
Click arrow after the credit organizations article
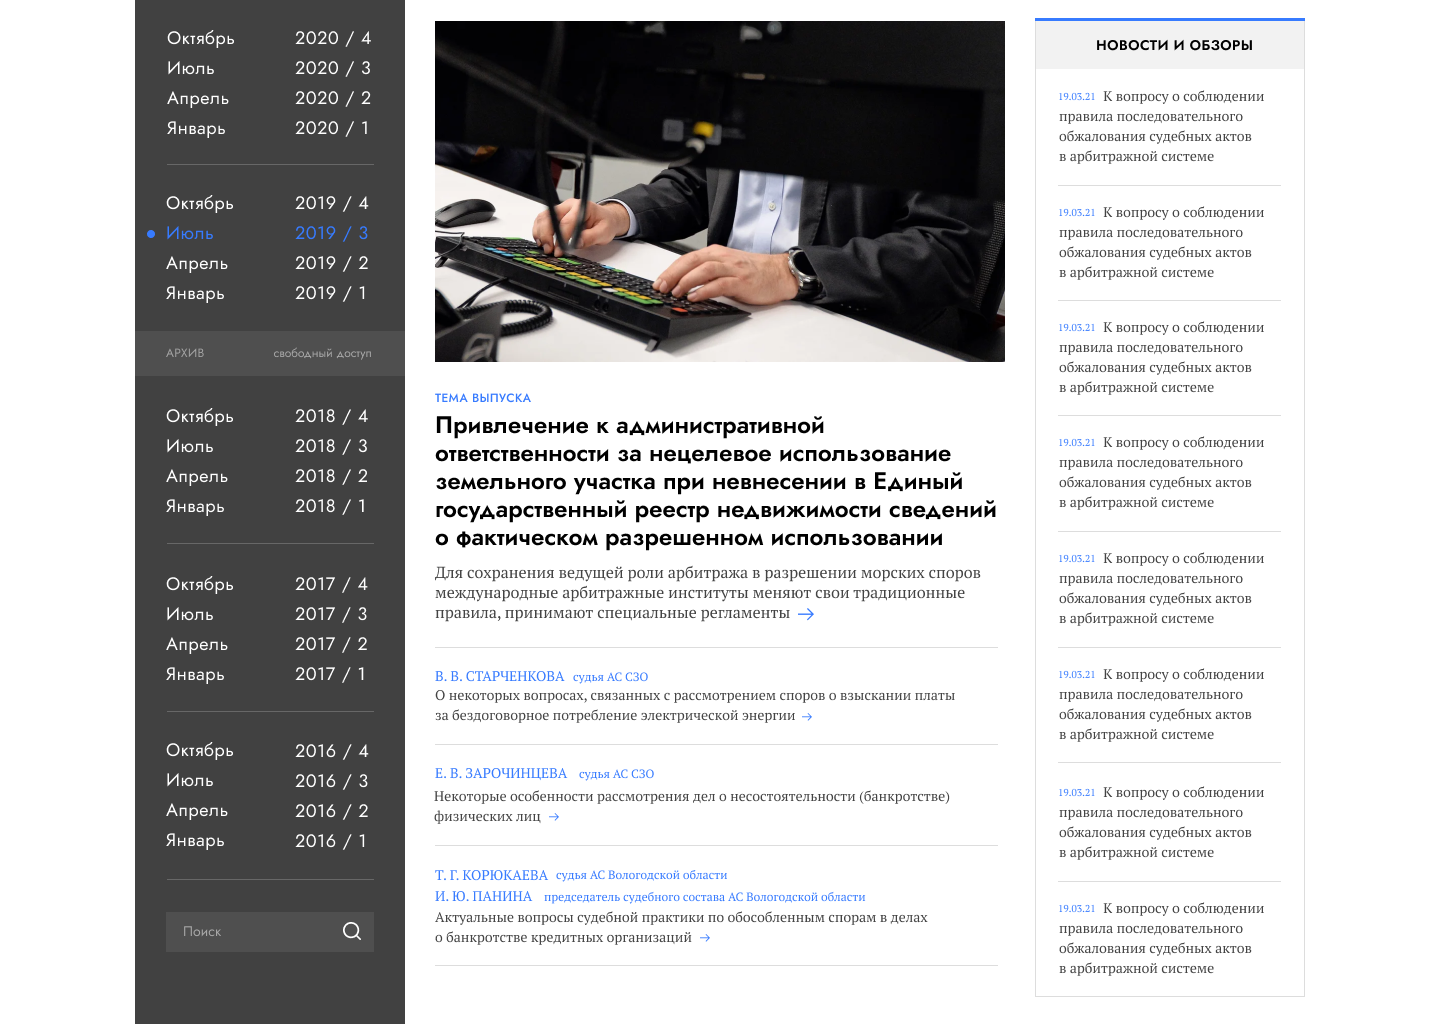coord(705,938)
